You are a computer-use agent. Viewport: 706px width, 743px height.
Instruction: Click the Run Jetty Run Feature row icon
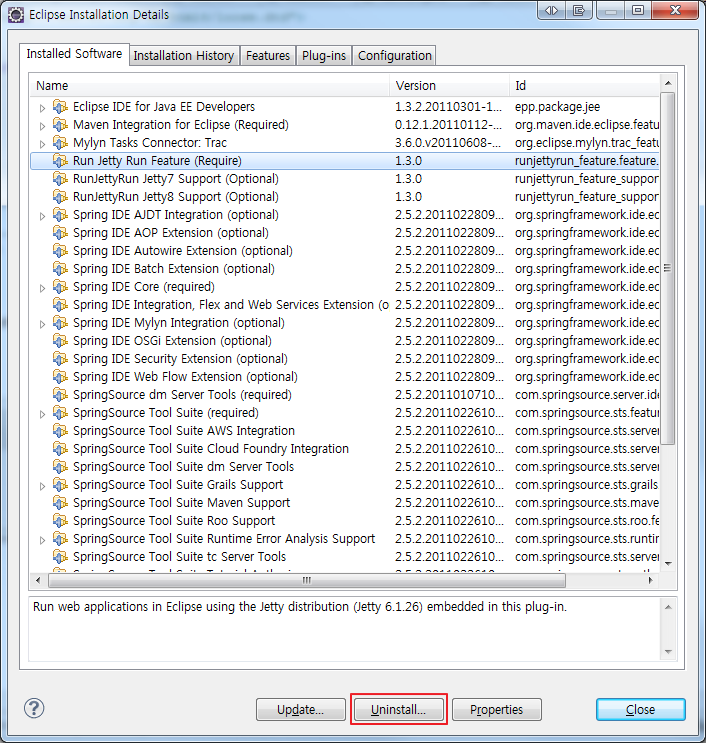click(x=60, y=161)
